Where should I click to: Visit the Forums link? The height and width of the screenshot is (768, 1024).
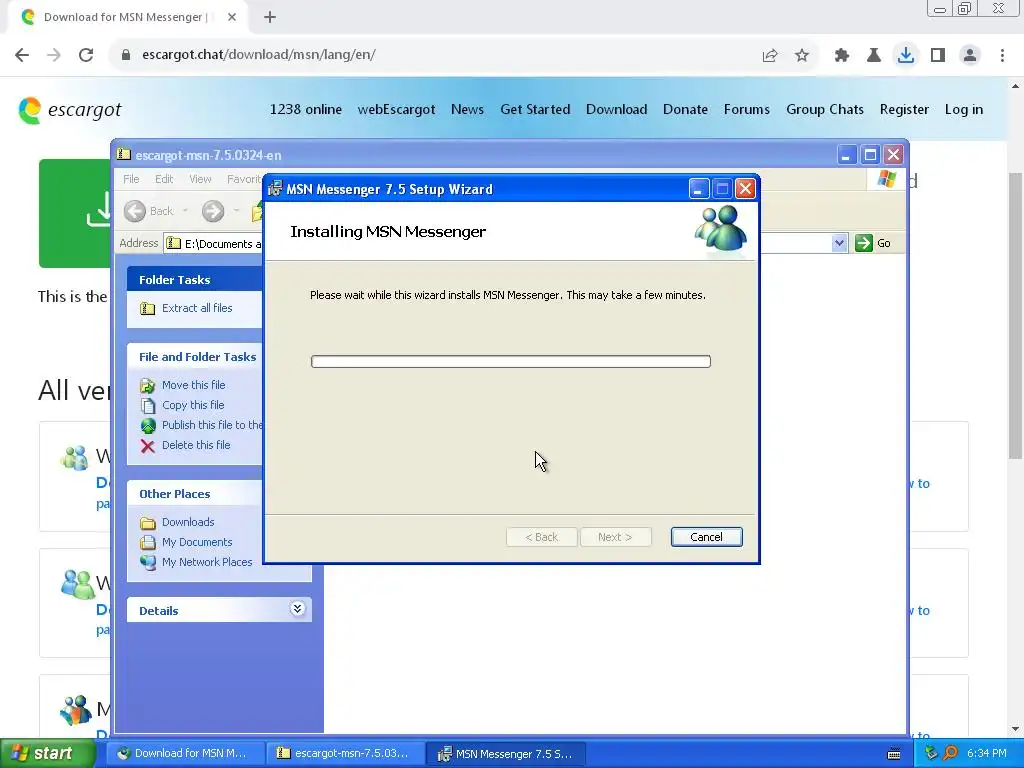(747, 110)
